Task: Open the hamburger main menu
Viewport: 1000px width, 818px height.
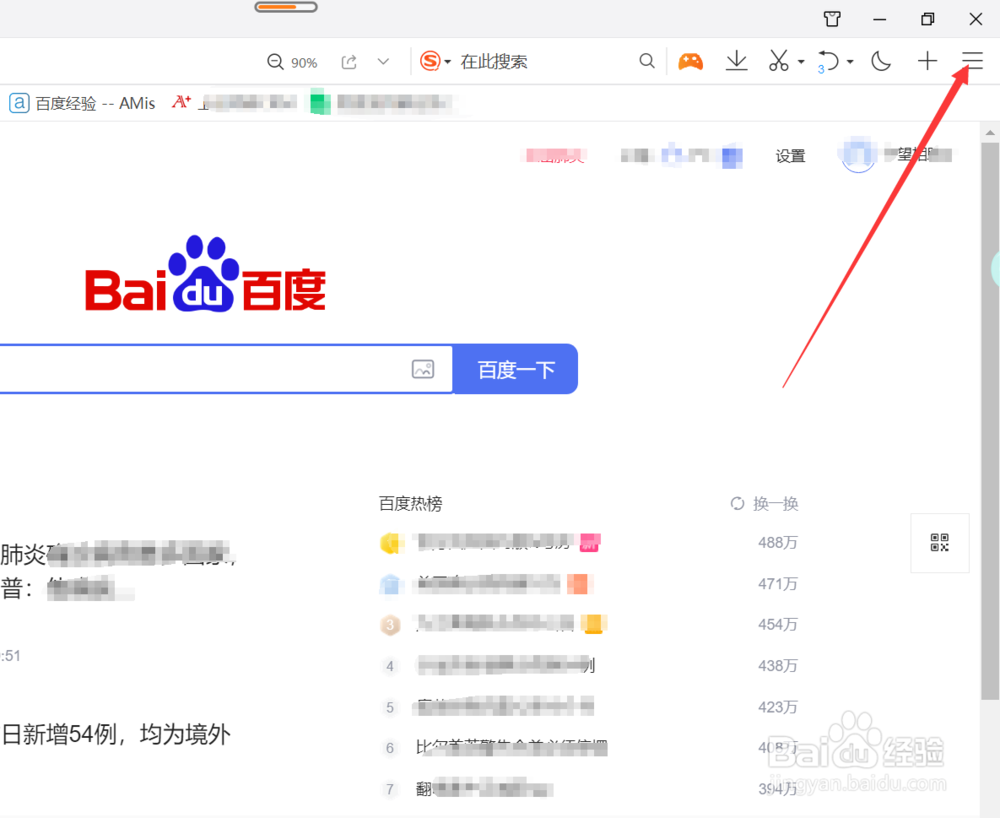Action: 973,61
